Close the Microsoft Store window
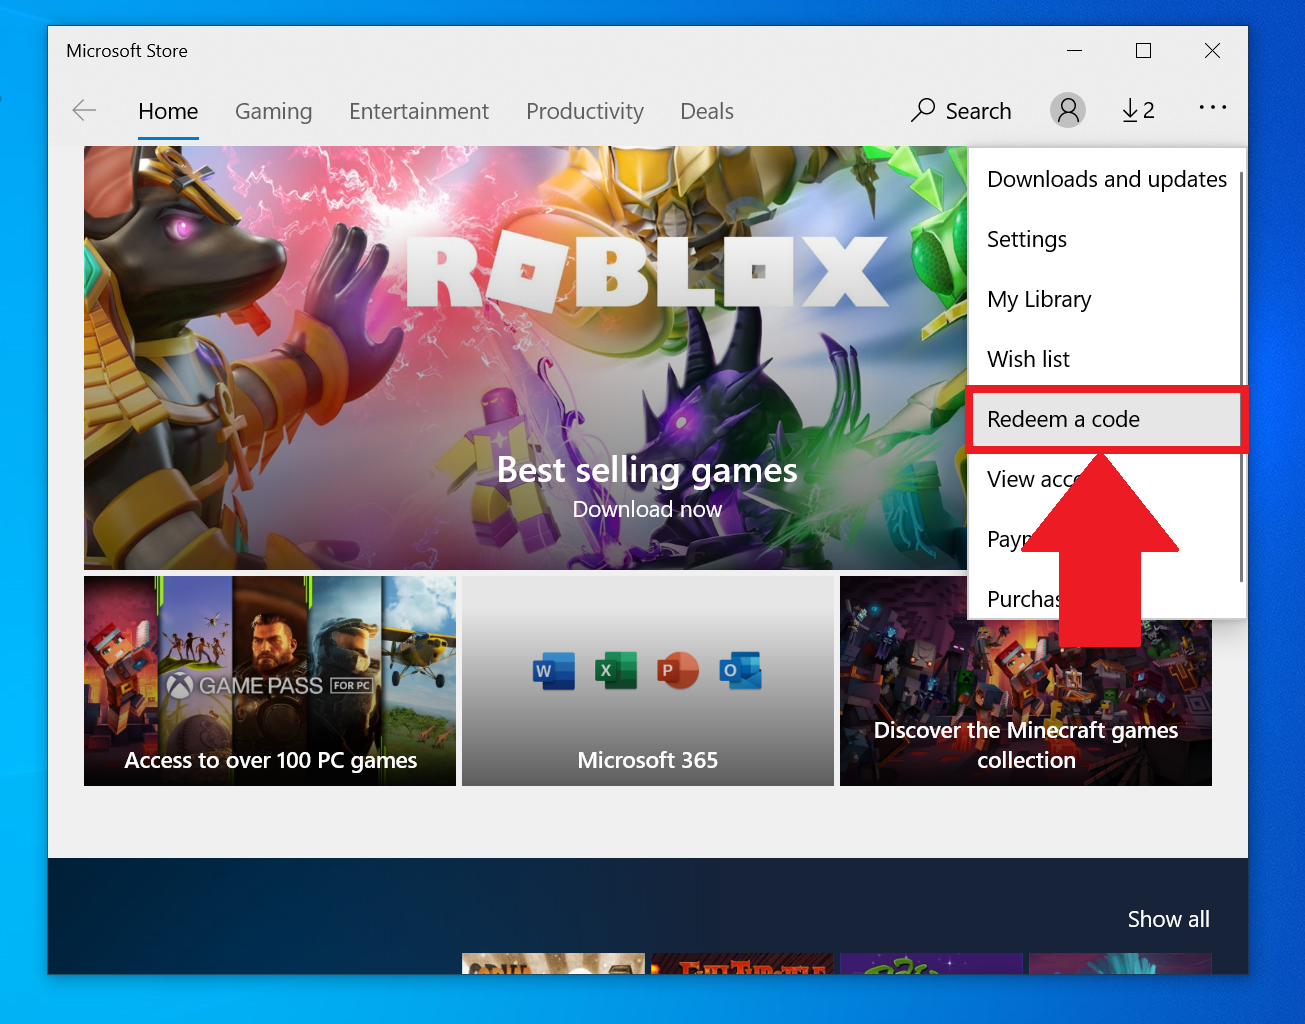This screenshot has height=1024, width=1305. tap(1212, 50)
